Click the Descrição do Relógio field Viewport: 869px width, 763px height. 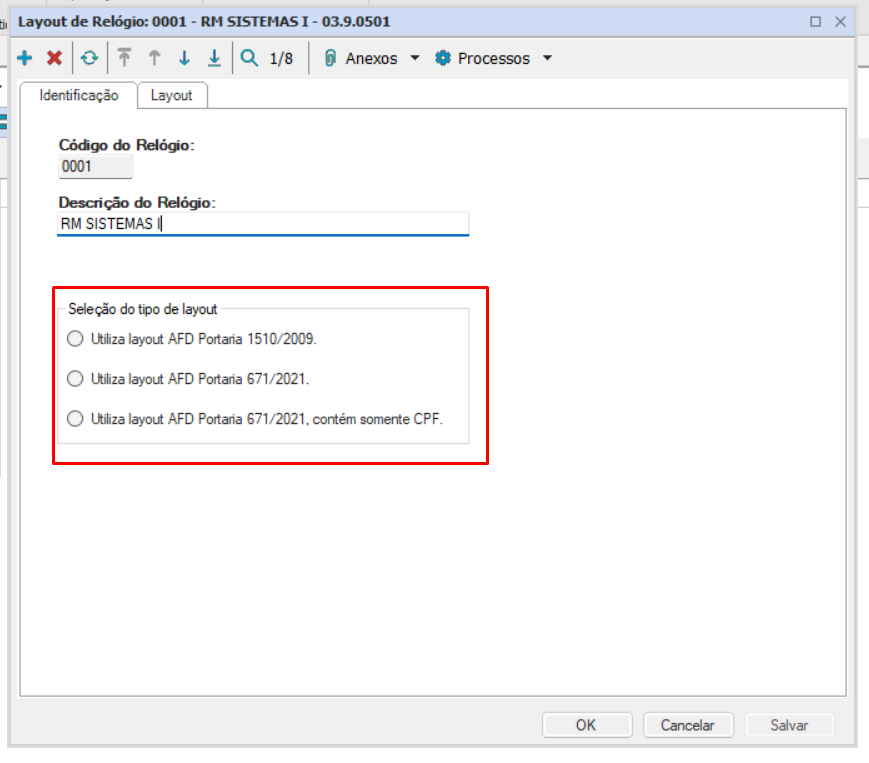coord(263,224)
